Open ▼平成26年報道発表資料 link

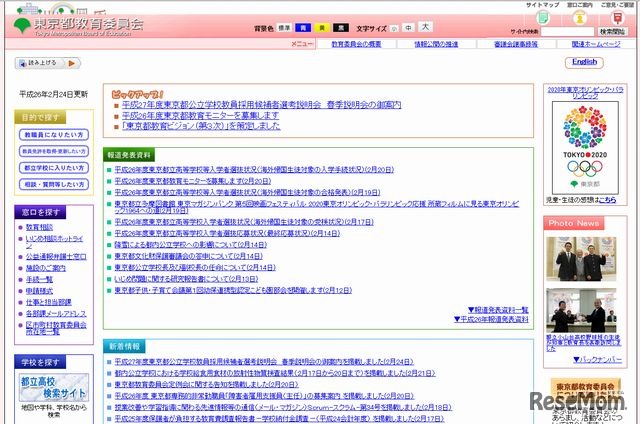[x=491, y=320]
